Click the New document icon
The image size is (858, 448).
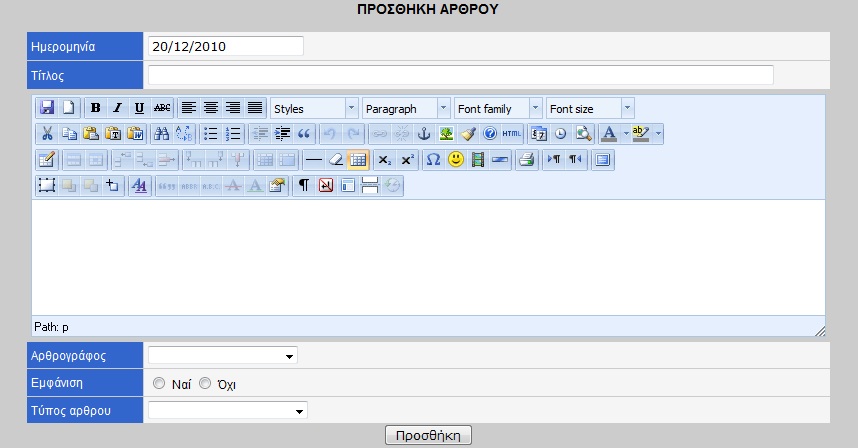pyautogui.click(x=69, y=108)
